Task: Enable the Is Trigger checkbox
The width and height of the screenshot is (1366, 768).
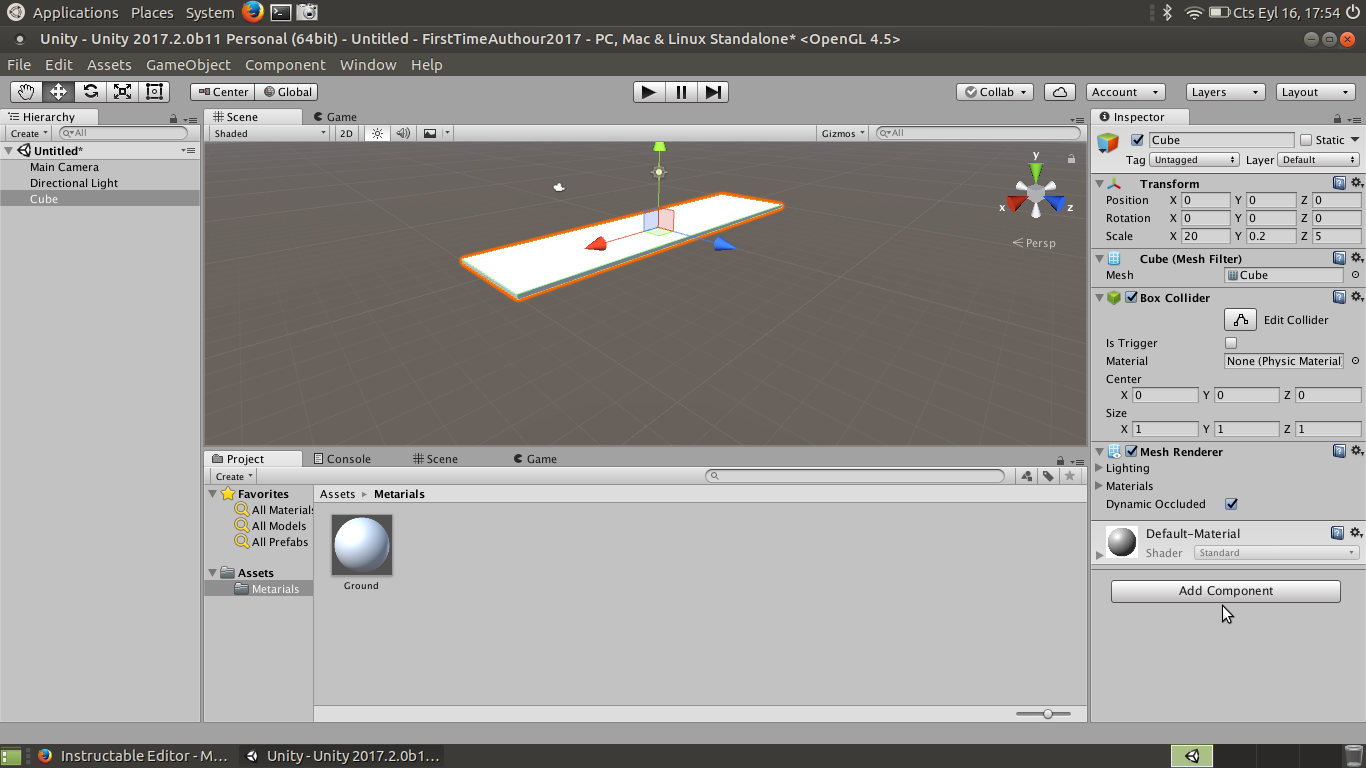Action: [x=1231, y=343]
